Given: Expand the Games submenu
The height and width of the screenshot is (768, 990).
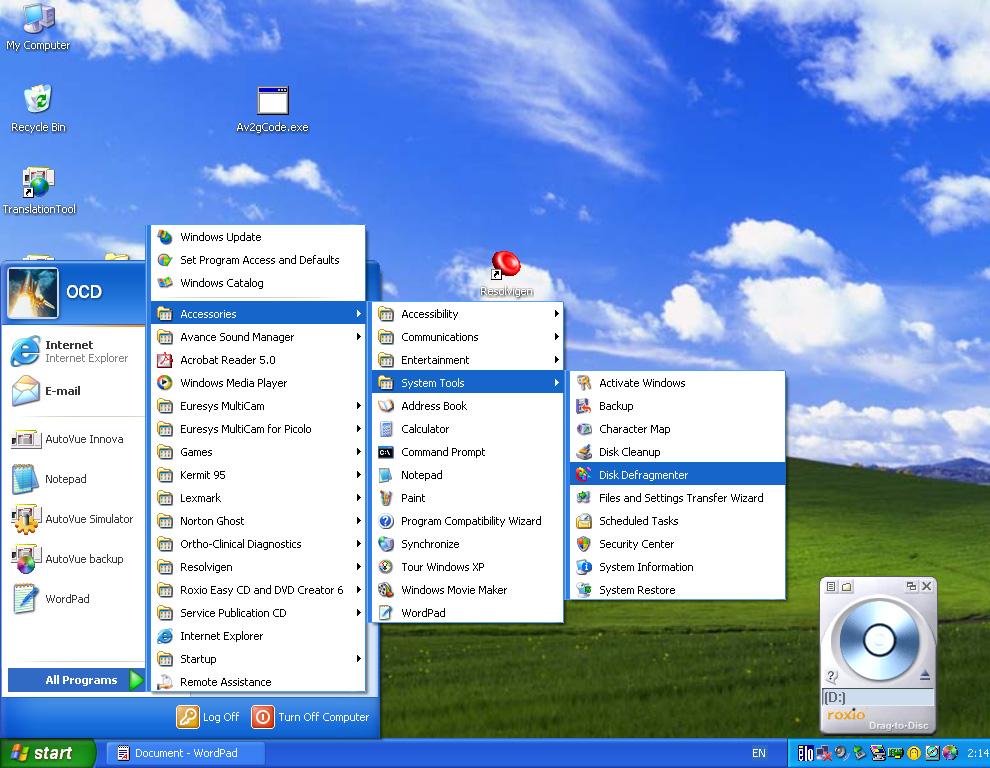Looking at the screenshot, I should 259,452.
